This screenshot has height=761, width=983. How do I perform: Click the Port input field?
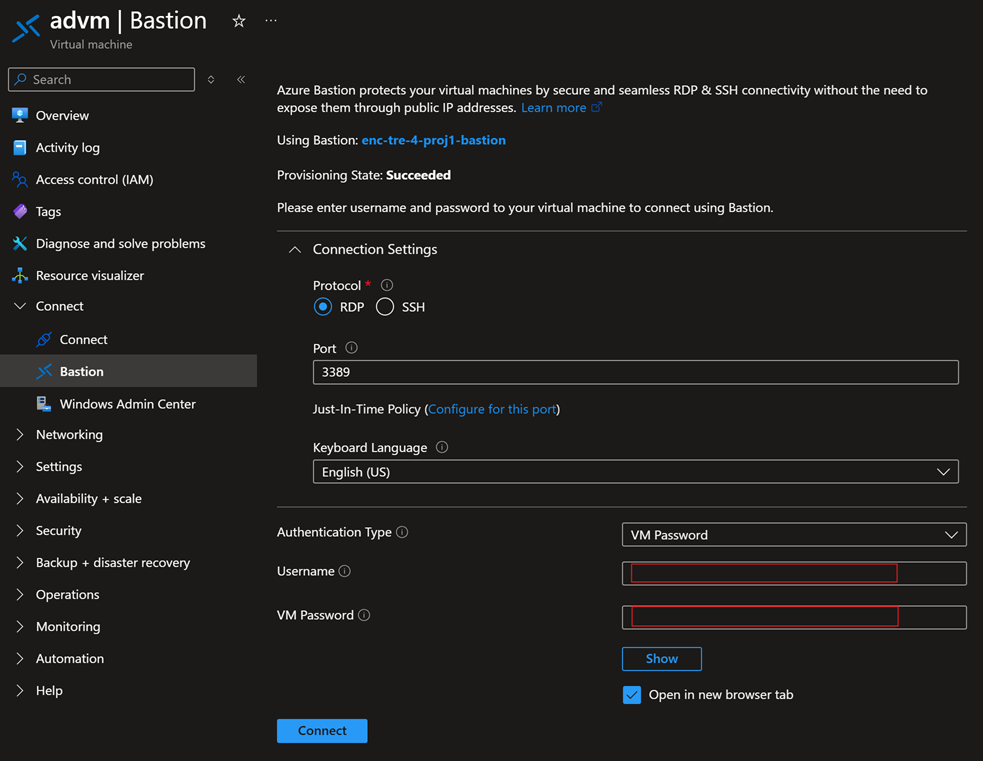[636, 372]
